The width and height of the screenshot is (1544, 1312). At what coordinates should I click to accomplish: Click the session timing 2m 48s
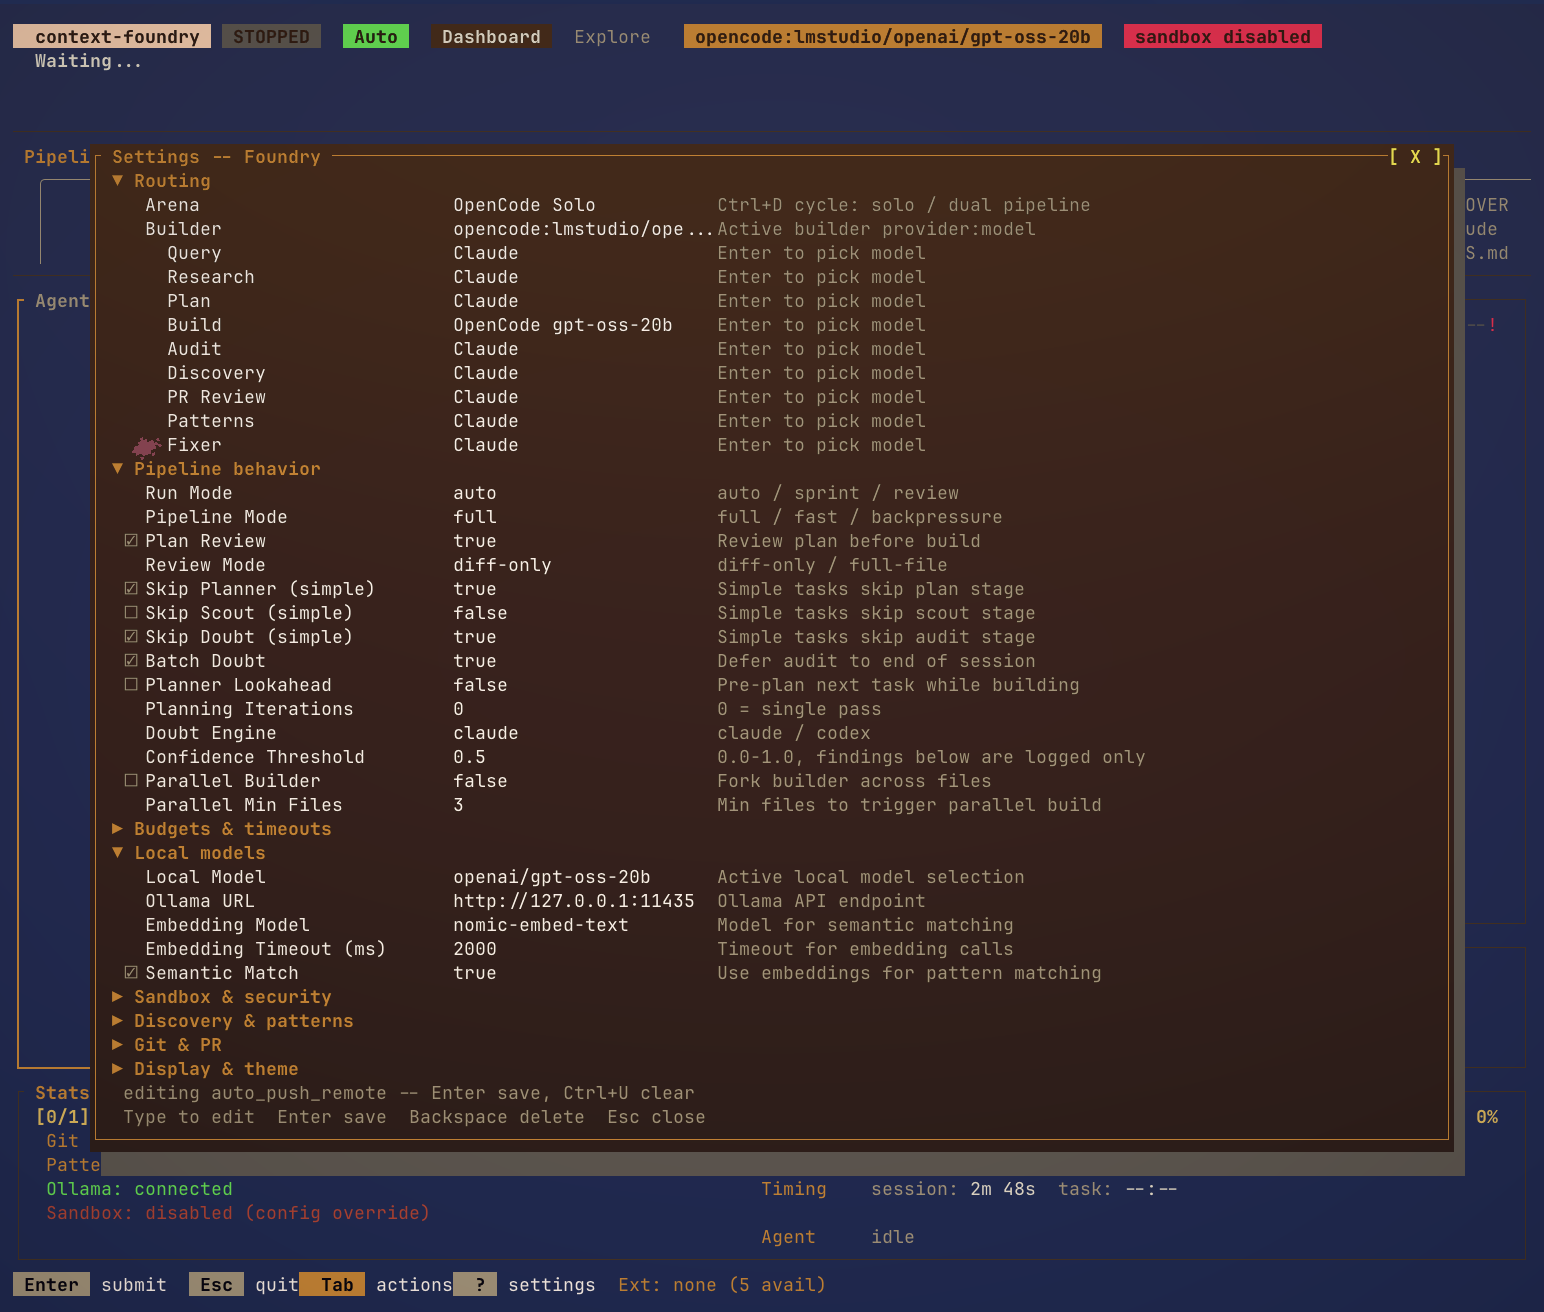pos(1003,1189)
